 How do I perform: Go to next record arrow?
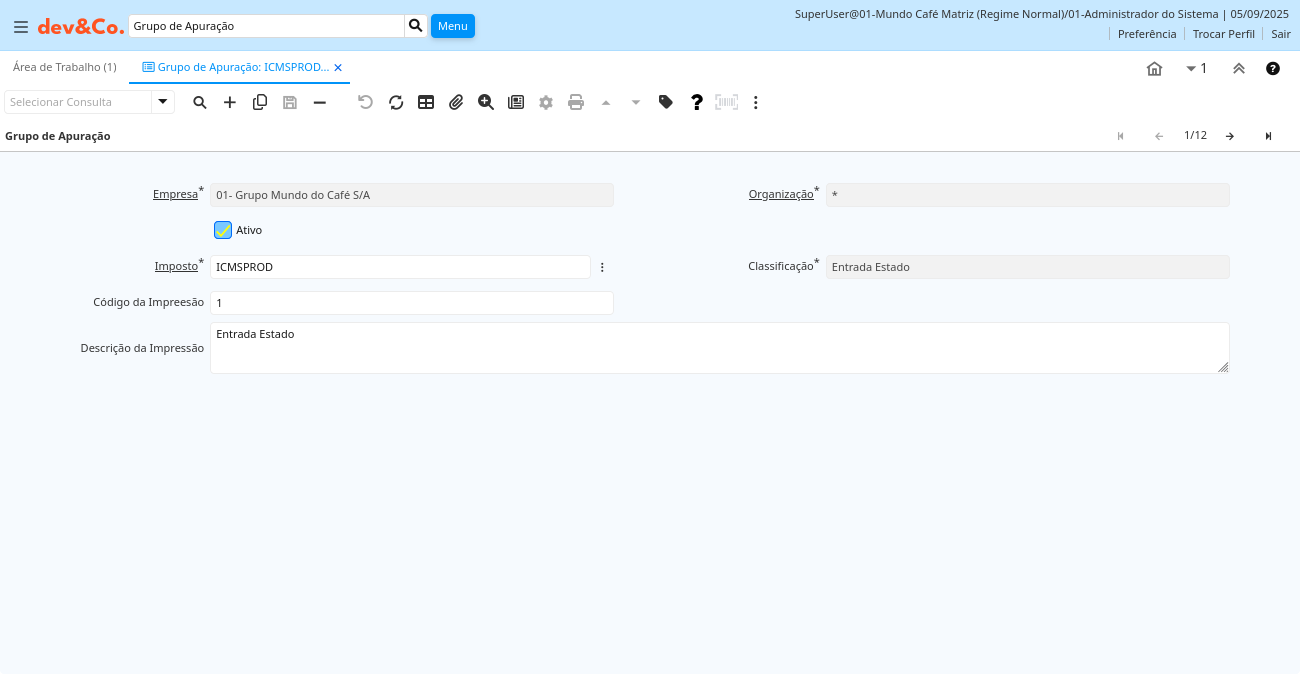coord(1230,136)
